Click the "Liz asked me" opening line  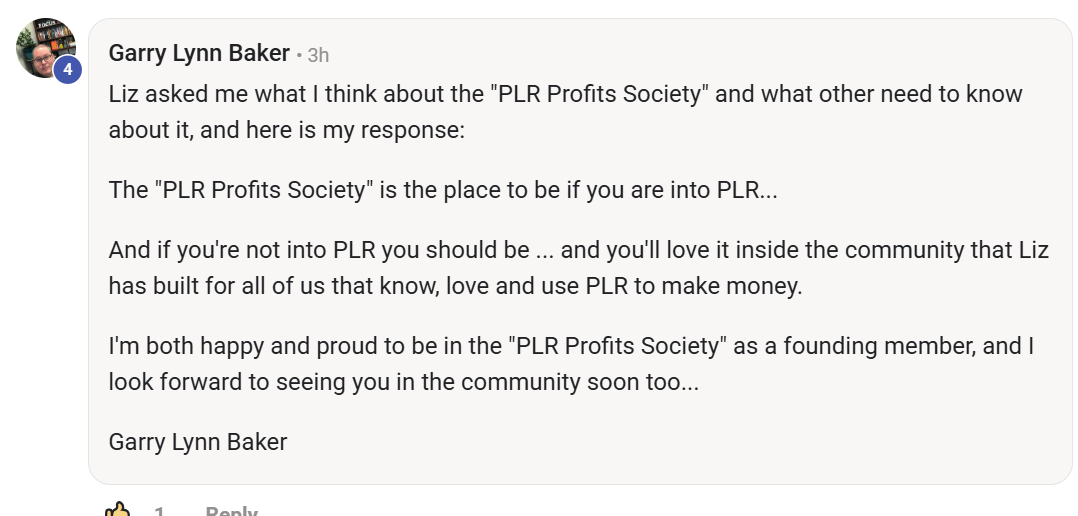565,94
